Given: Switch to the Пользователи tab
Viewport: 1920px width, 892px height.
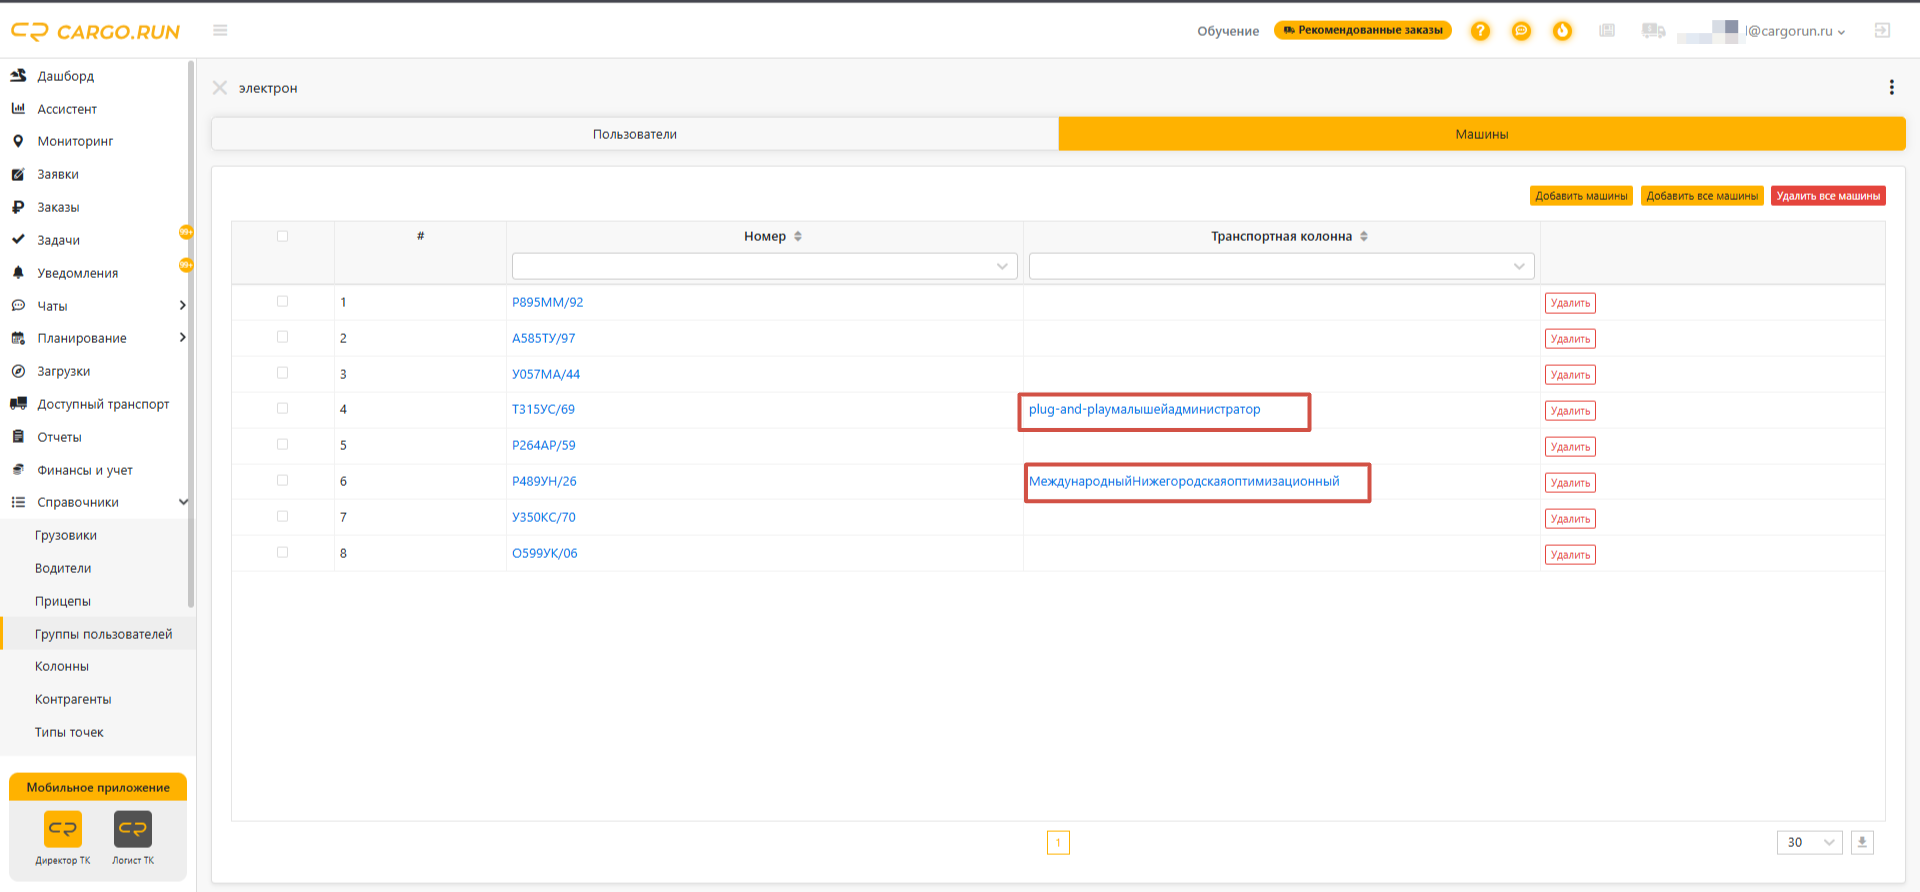Looking at the screenshot, I should 635,134.
